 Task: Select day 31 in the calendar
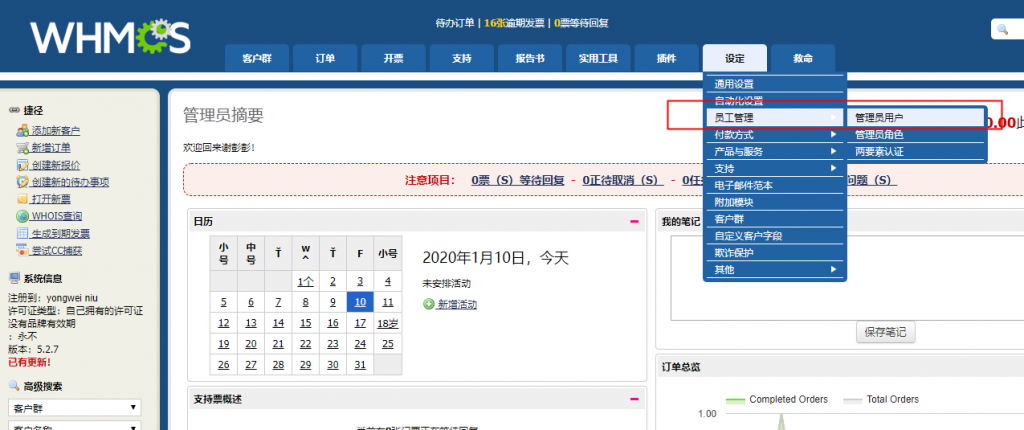point(360,365)
